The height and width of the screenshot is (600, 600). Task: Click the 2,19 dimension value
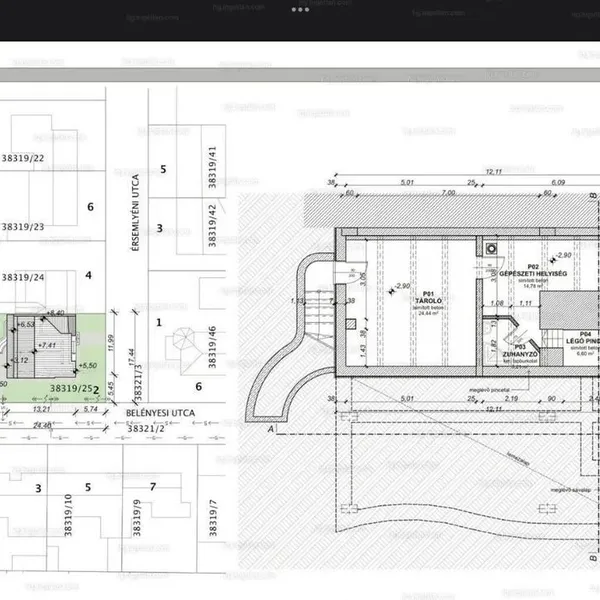point(511,399)
